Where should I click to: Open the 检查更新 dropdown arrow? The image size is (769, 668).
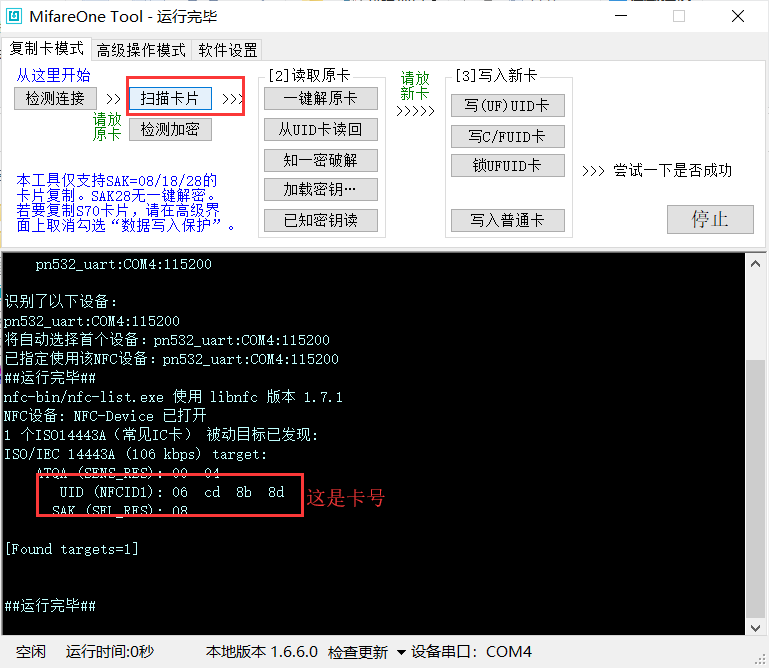coord(401,652)
